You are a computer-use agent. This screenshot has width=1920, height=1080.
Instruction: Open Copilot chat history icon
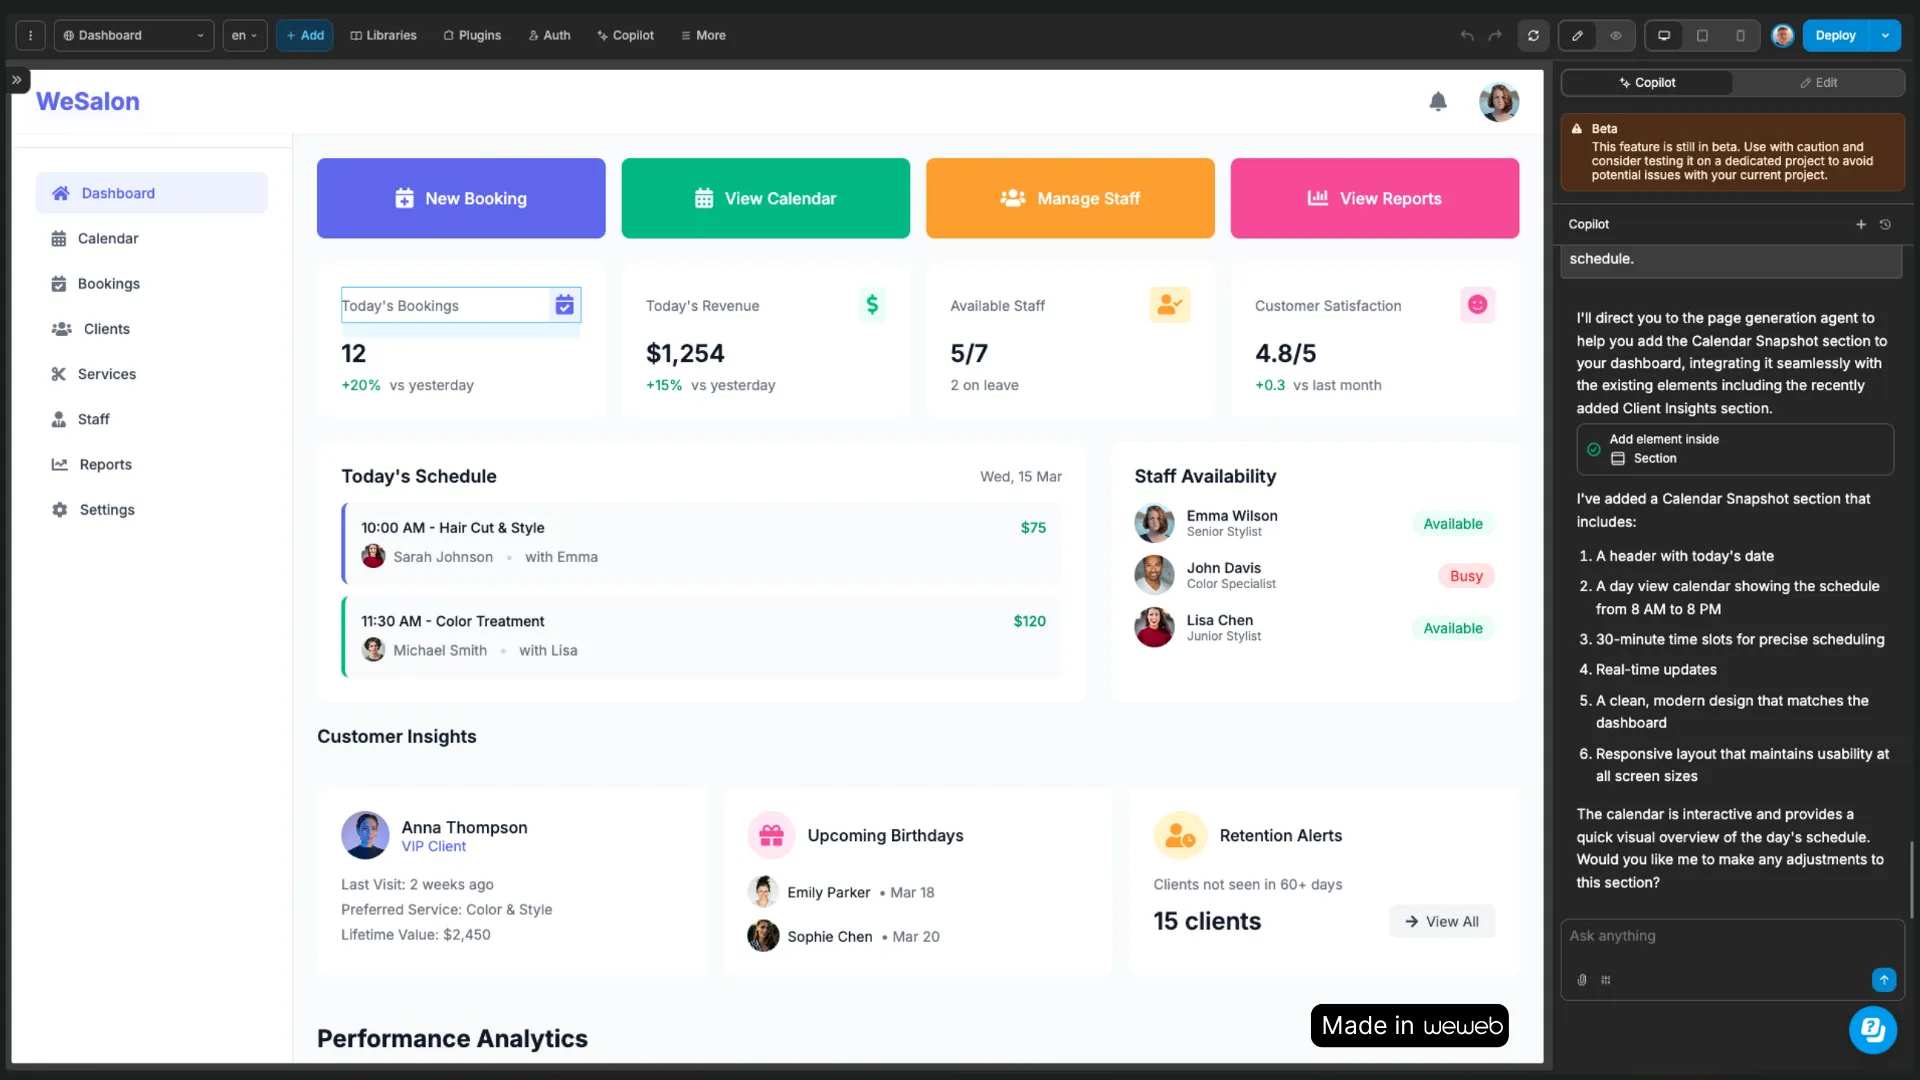point(1886,224)
